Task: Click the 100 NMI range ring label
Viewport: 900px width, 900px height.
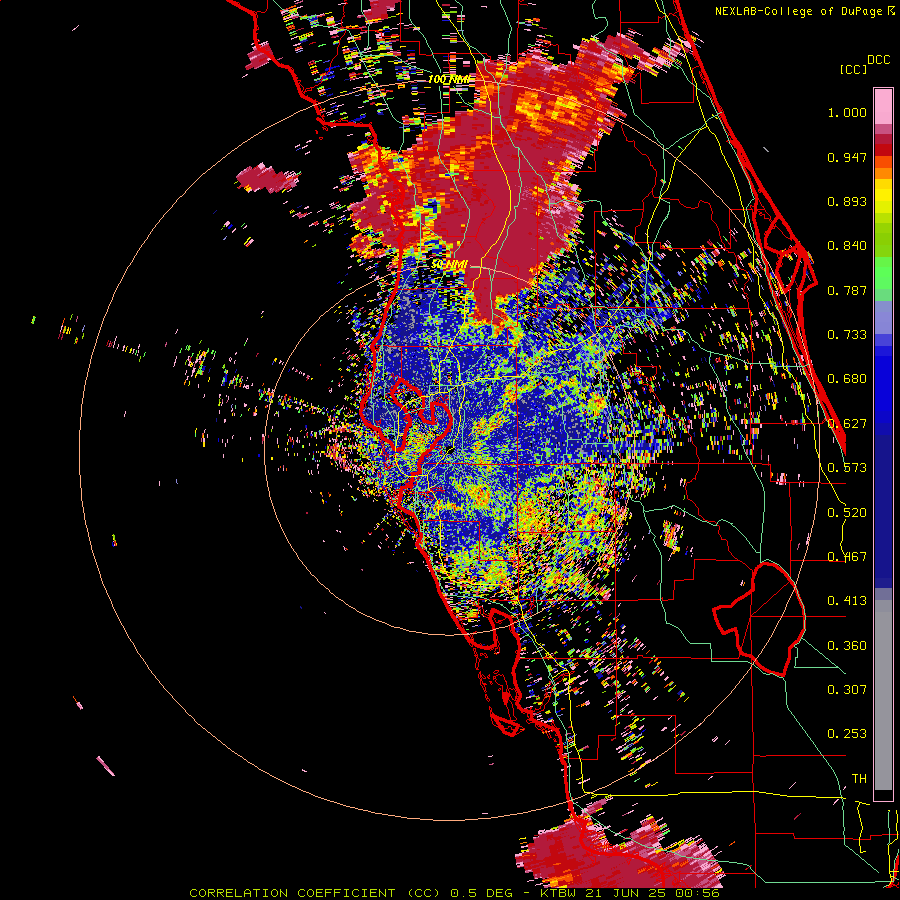Action: 451,79
